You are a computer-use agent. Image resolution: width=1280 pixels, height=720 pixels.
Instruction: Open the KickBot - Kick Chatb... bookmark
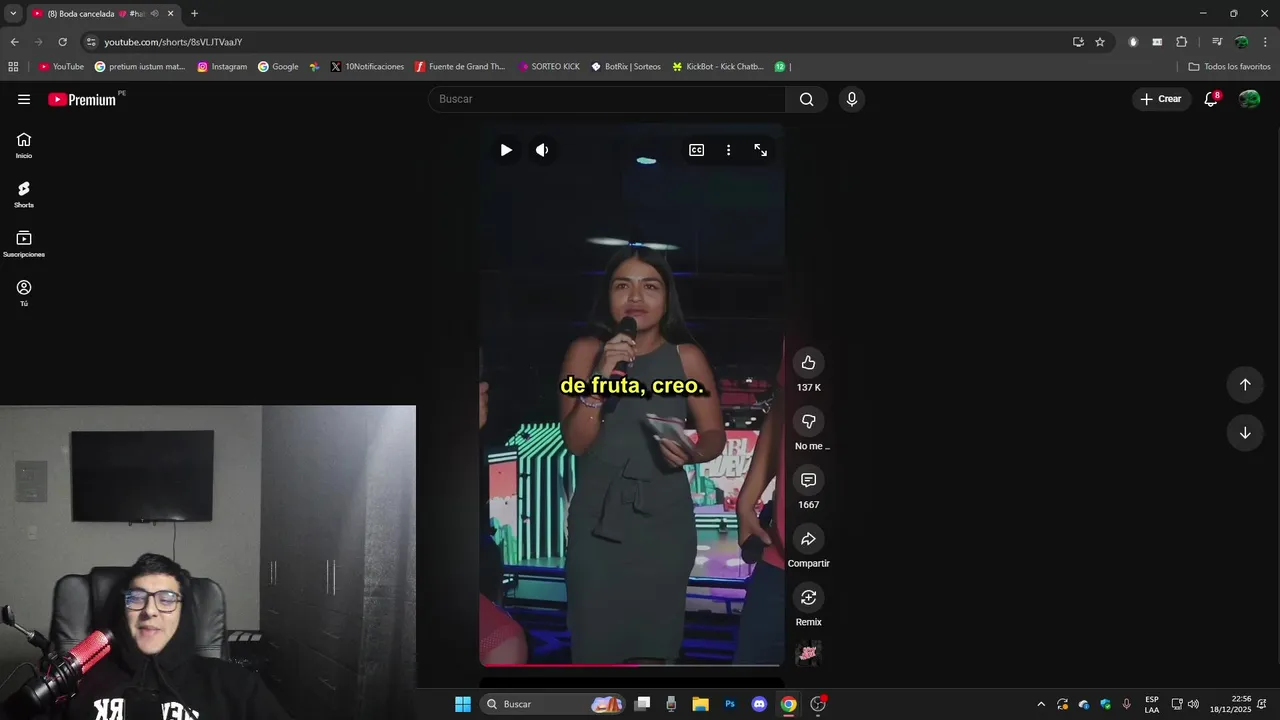(718, 67)
